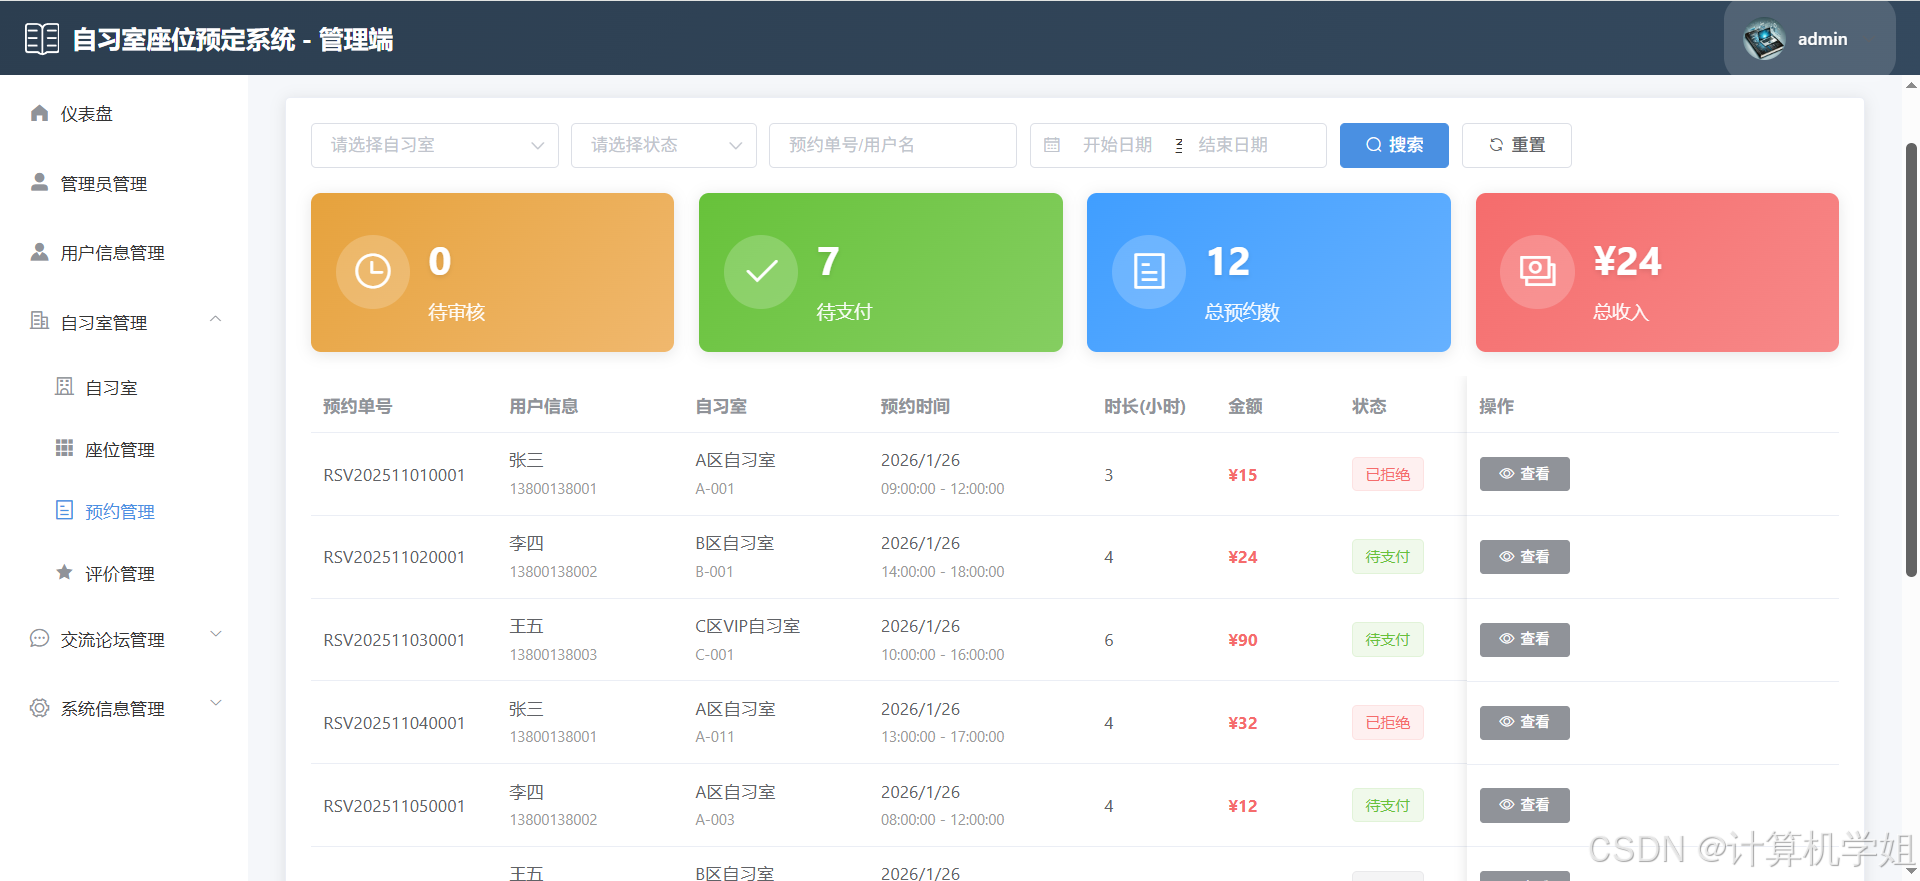Viewport: 1920px width, 881px height.
Task: Click the document icon on 总预约数 card
Action: coord(1149,271)
